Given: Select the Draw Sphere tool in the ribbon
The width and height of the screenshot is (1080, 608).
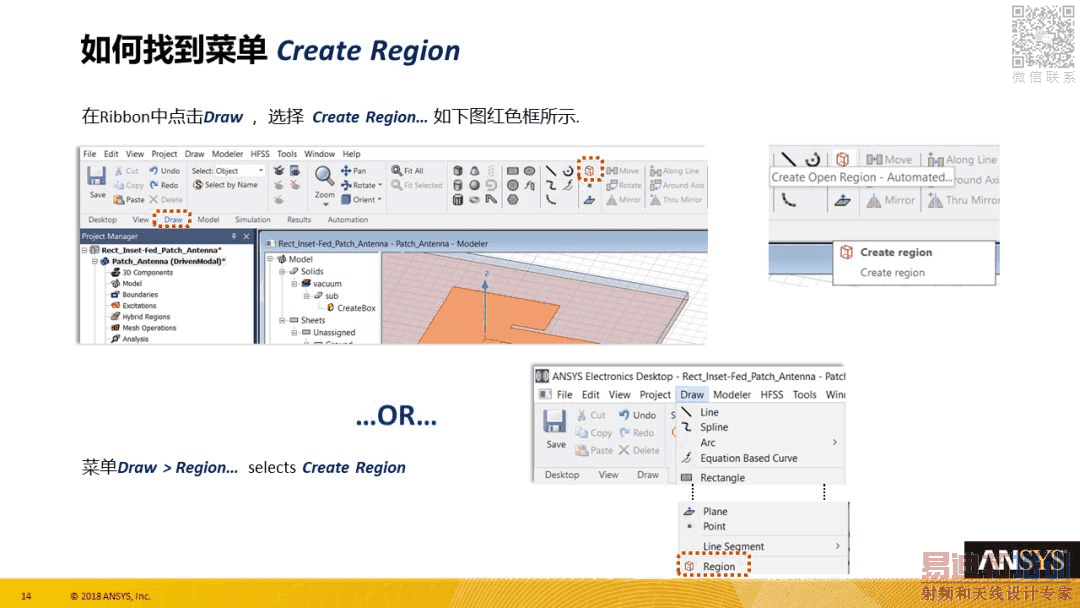Looking at the screenshot, I should tap(474, 185).
